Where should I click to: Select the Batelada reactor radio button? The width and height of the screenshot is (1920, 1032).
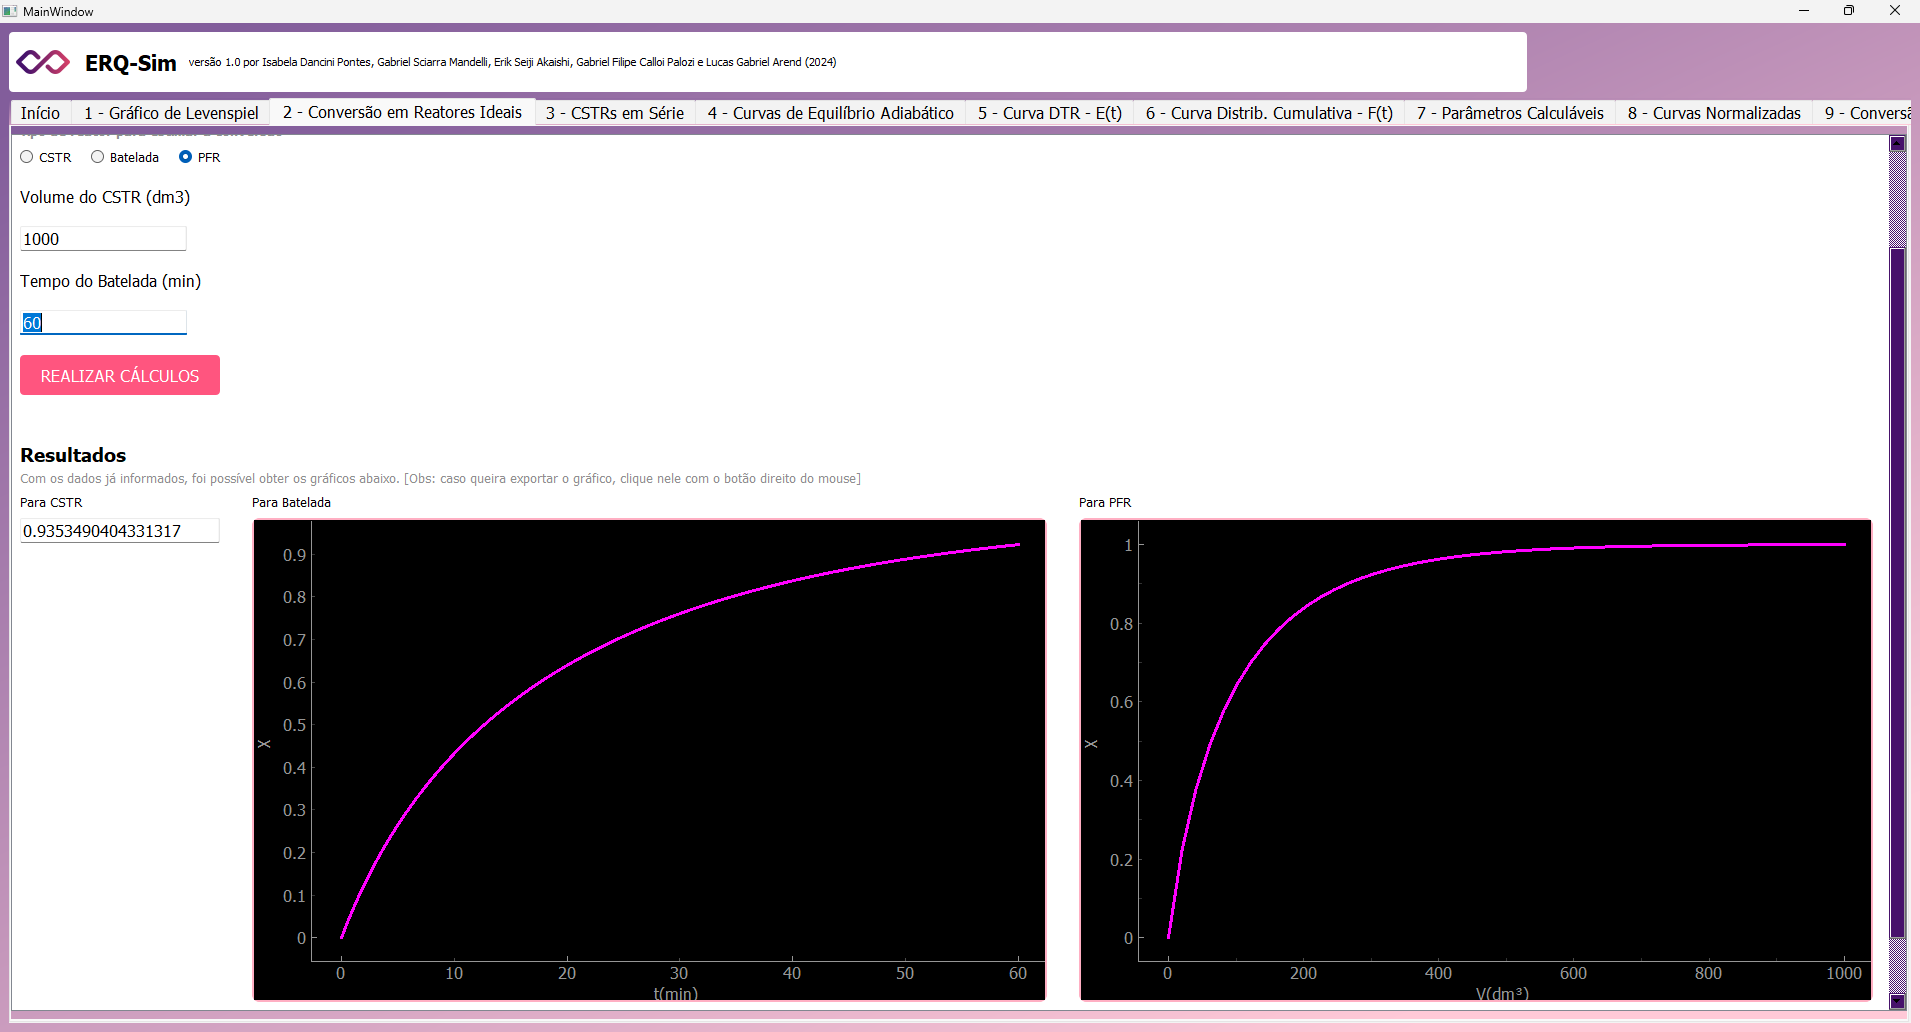coord(98,157)
